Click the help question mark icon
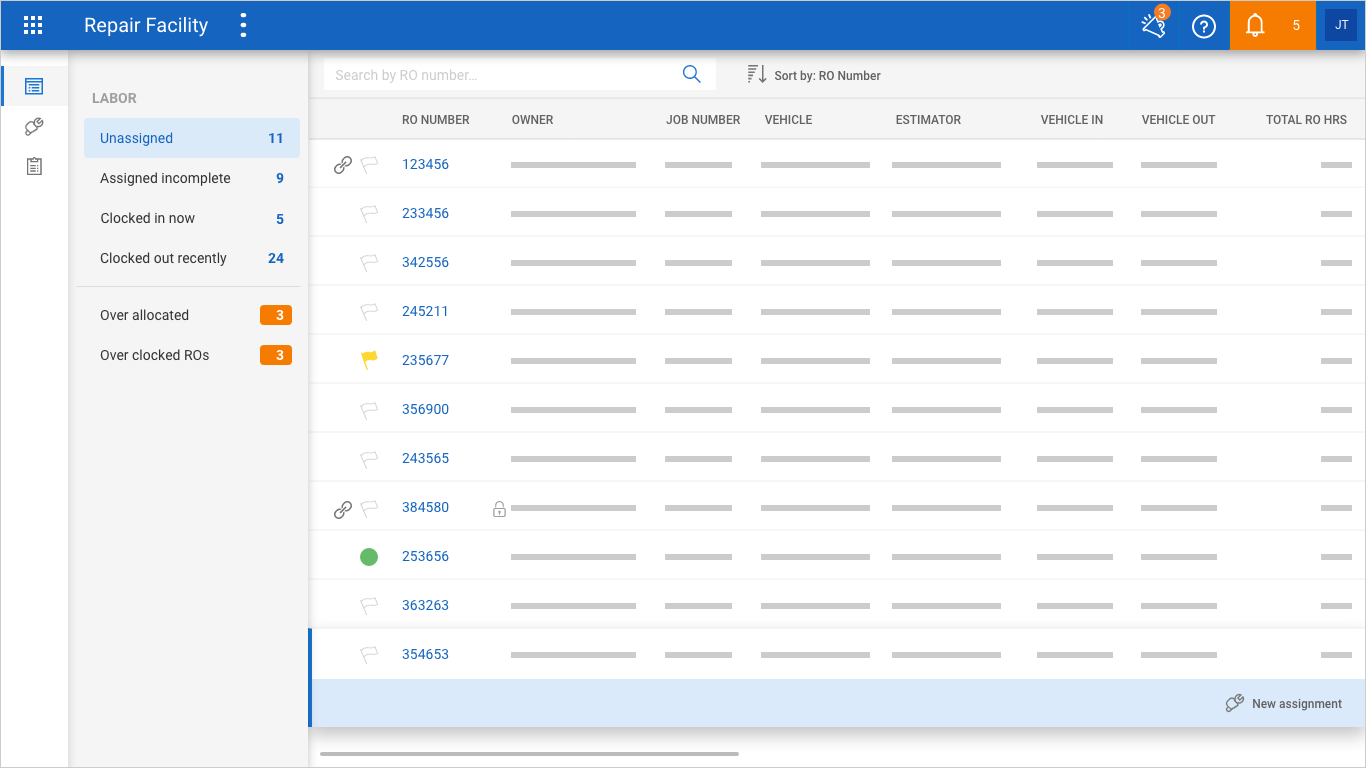The image size is (1366, 768). point(1204,26)
